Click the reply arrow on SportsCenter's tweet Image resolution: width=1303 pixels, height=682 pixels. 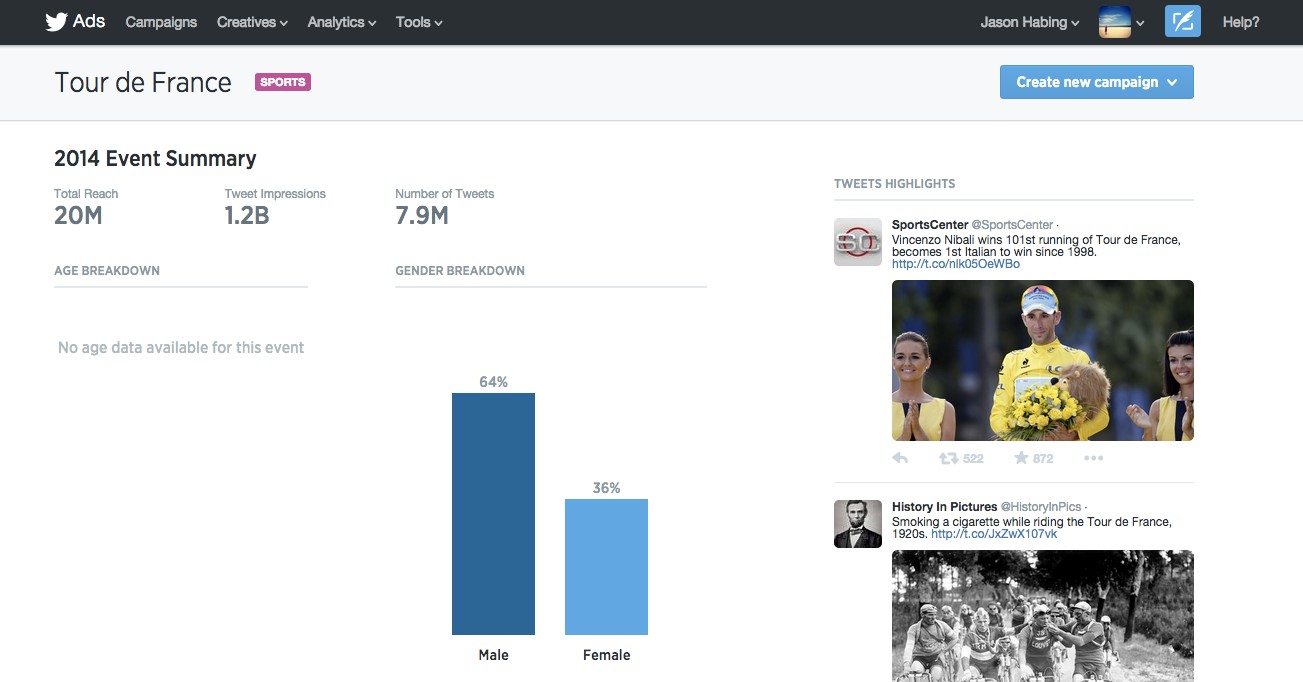pos(899,457)
